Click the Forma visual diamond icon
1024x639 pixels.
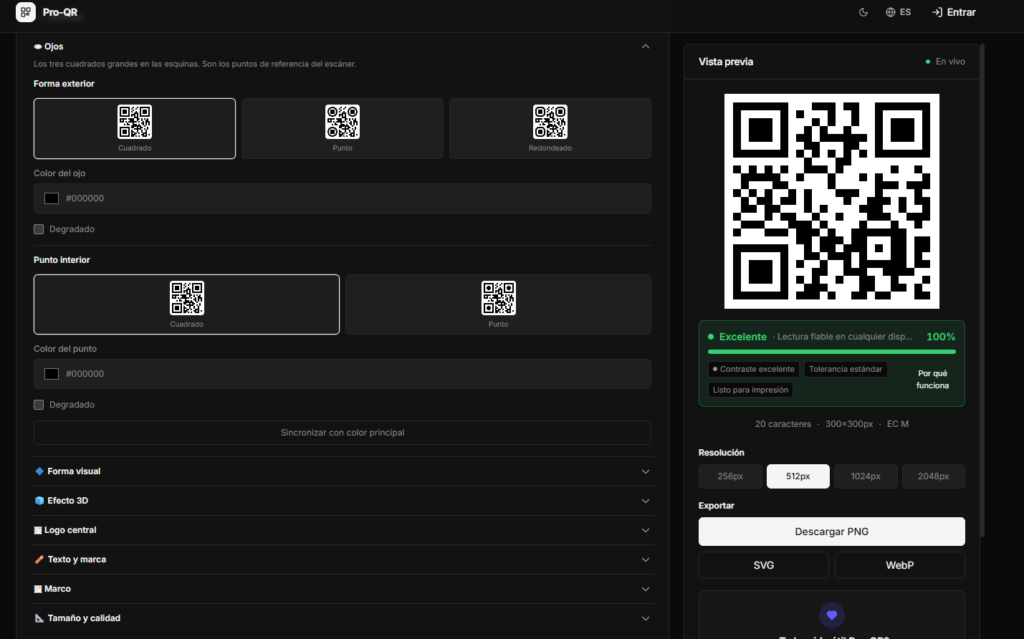pos(39,471)
